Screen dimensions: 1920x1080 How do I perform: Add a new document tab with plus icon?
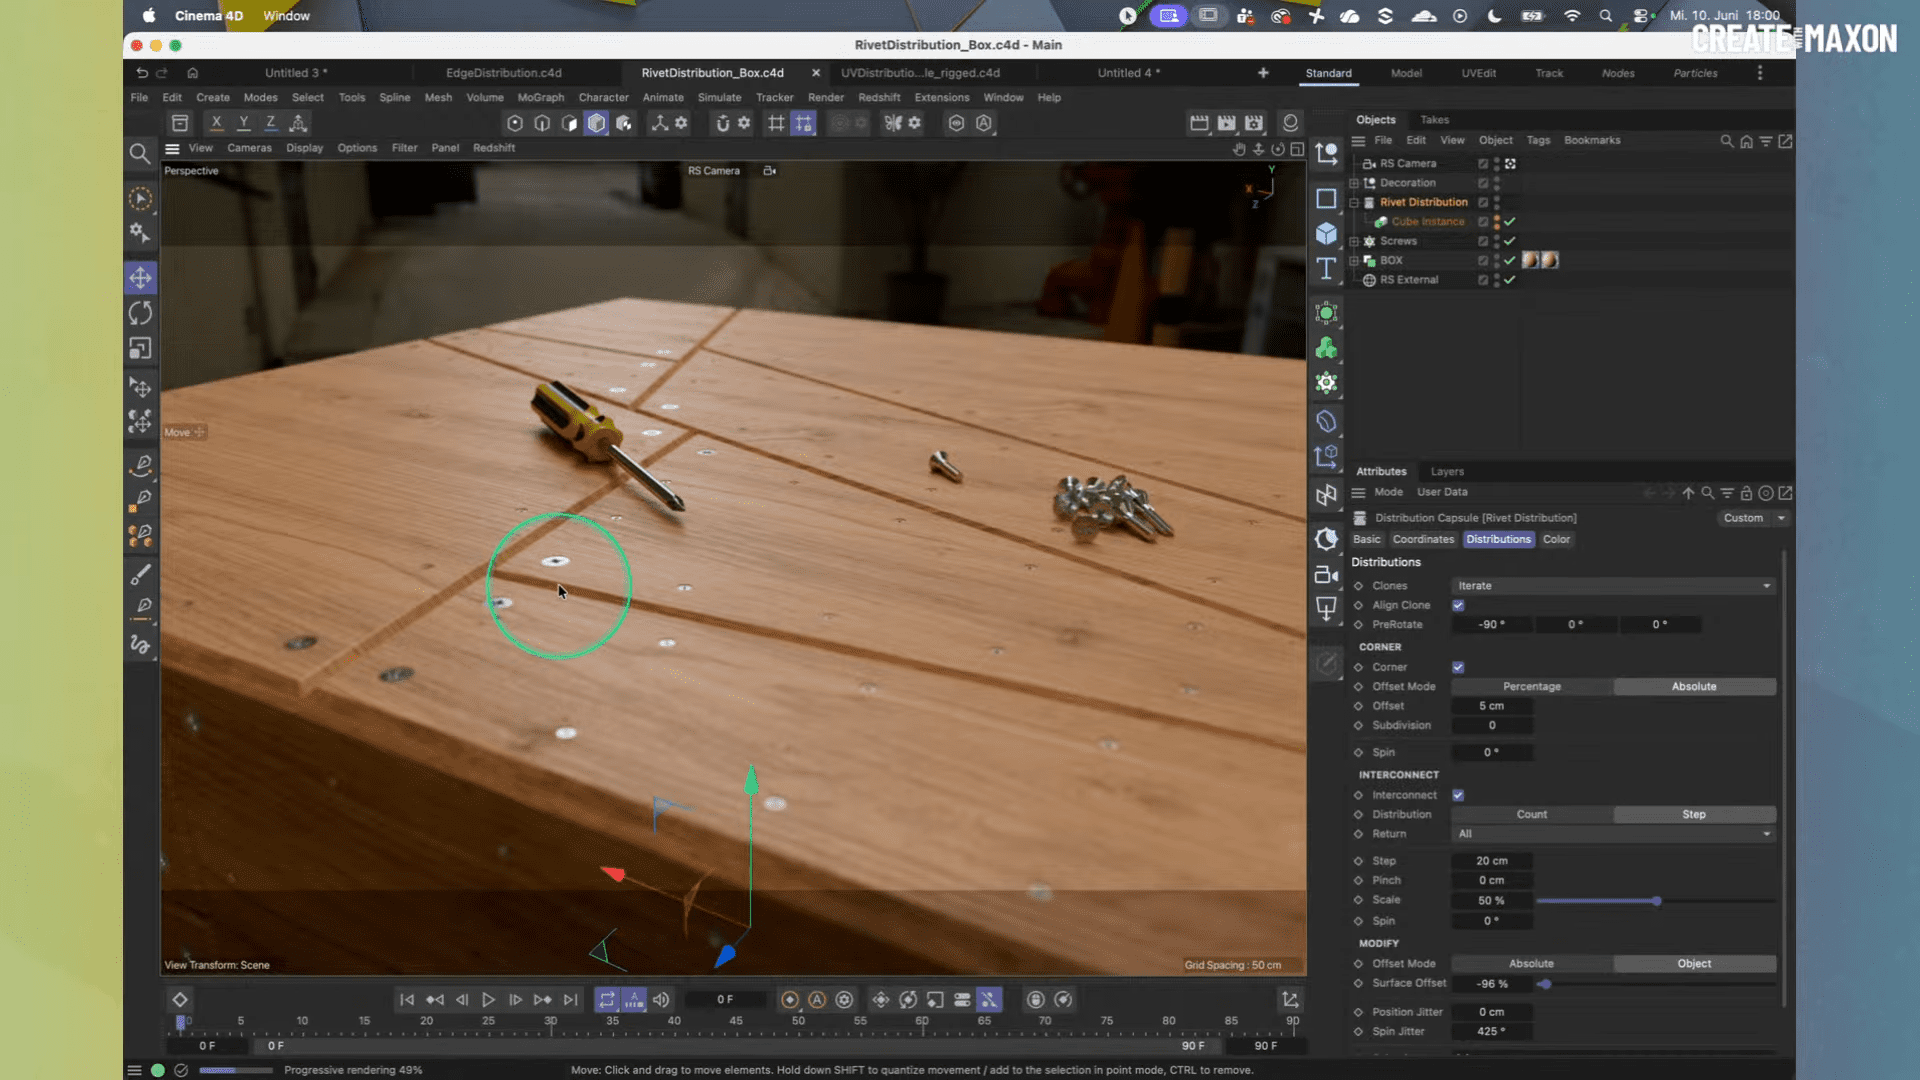click(1263, 73)
